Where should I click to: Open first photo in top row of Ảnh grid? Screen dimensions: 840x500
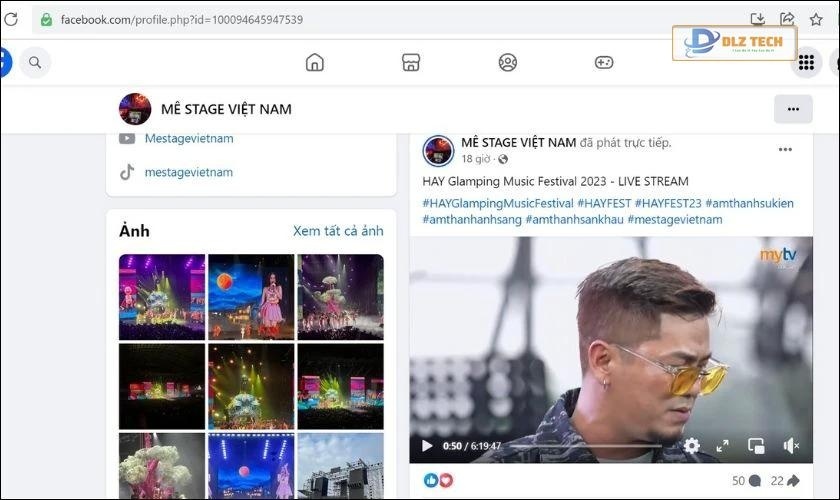point(162,297)
